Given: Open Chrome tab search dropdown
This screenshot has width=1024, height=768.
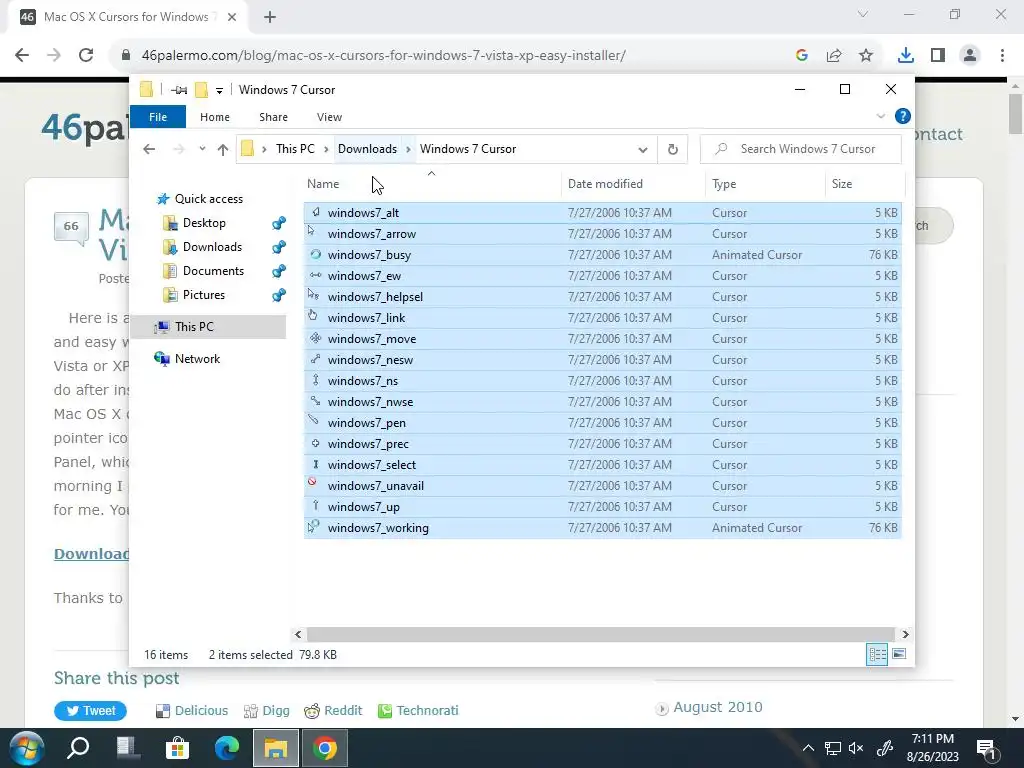Looking at the screenshot, I should coord(863,14).
